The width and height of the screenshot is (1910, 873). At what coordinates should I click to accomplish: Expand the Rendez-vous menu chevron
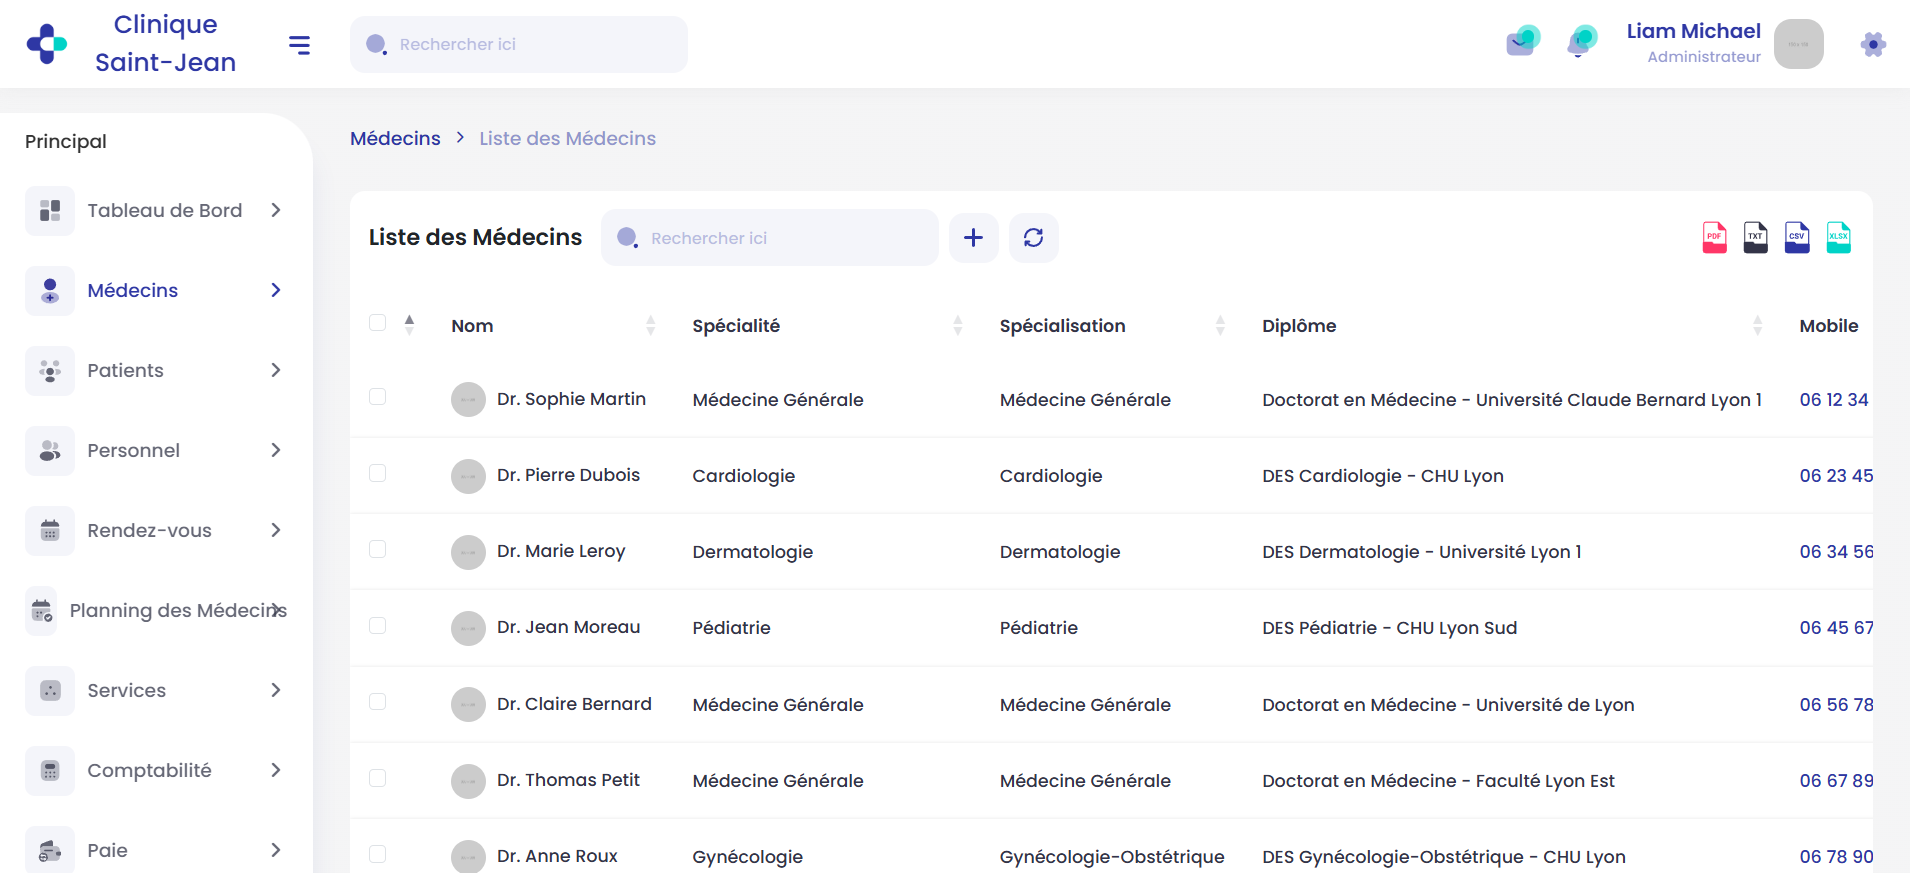click(x=276, y=530)
